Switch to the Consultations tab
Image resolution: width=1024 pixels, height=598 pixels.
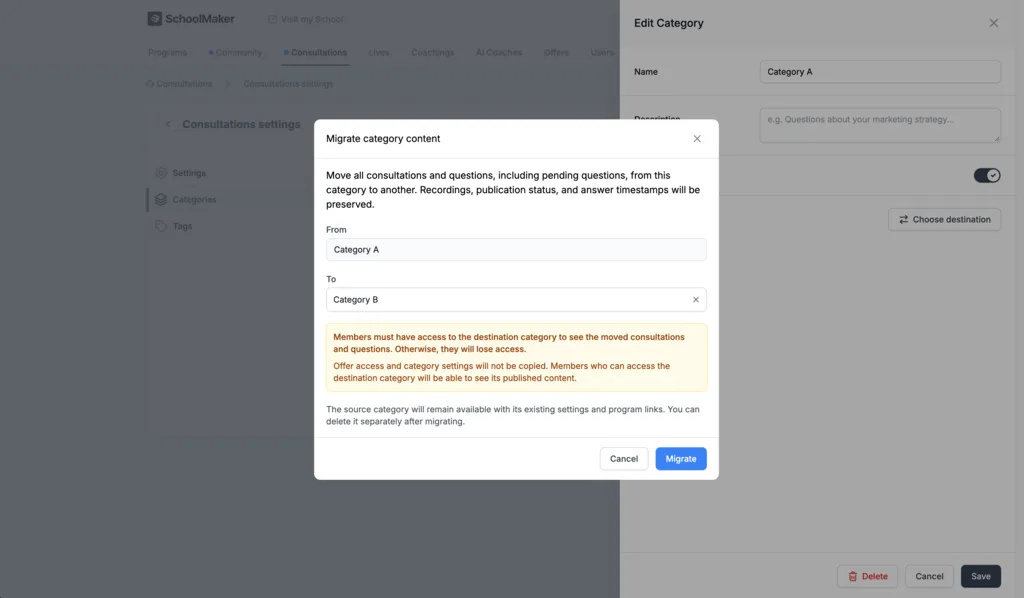coord(316,52)
